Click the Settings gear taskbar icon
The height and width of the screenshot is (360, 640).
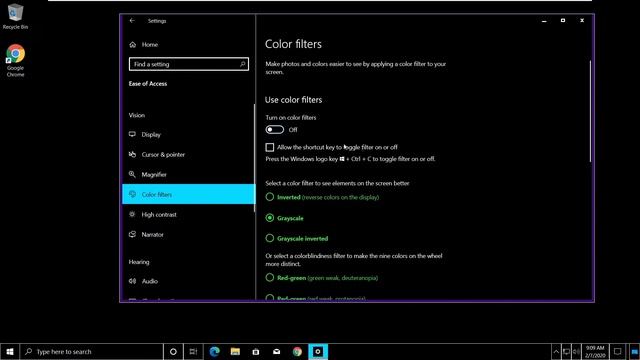click(318, 351)
